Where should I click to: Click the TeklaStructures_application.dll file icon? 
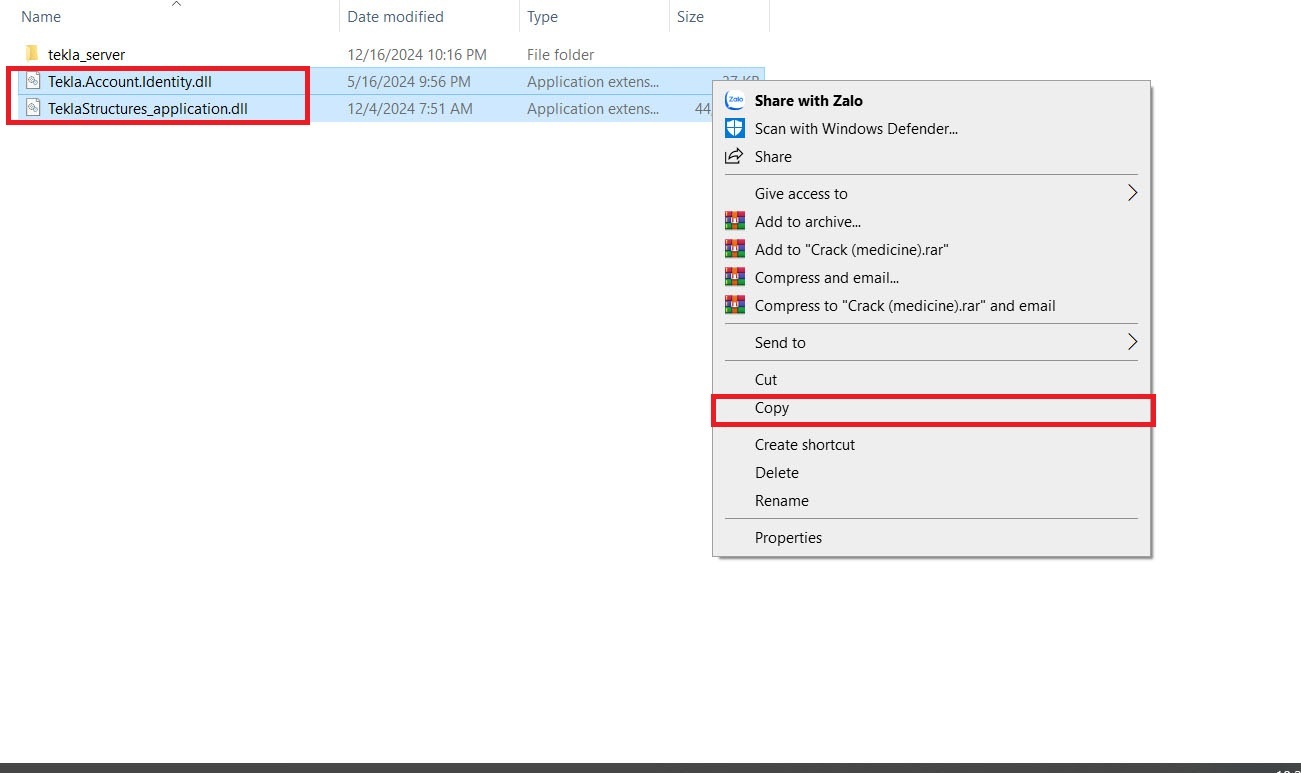[x=33, y=108]
